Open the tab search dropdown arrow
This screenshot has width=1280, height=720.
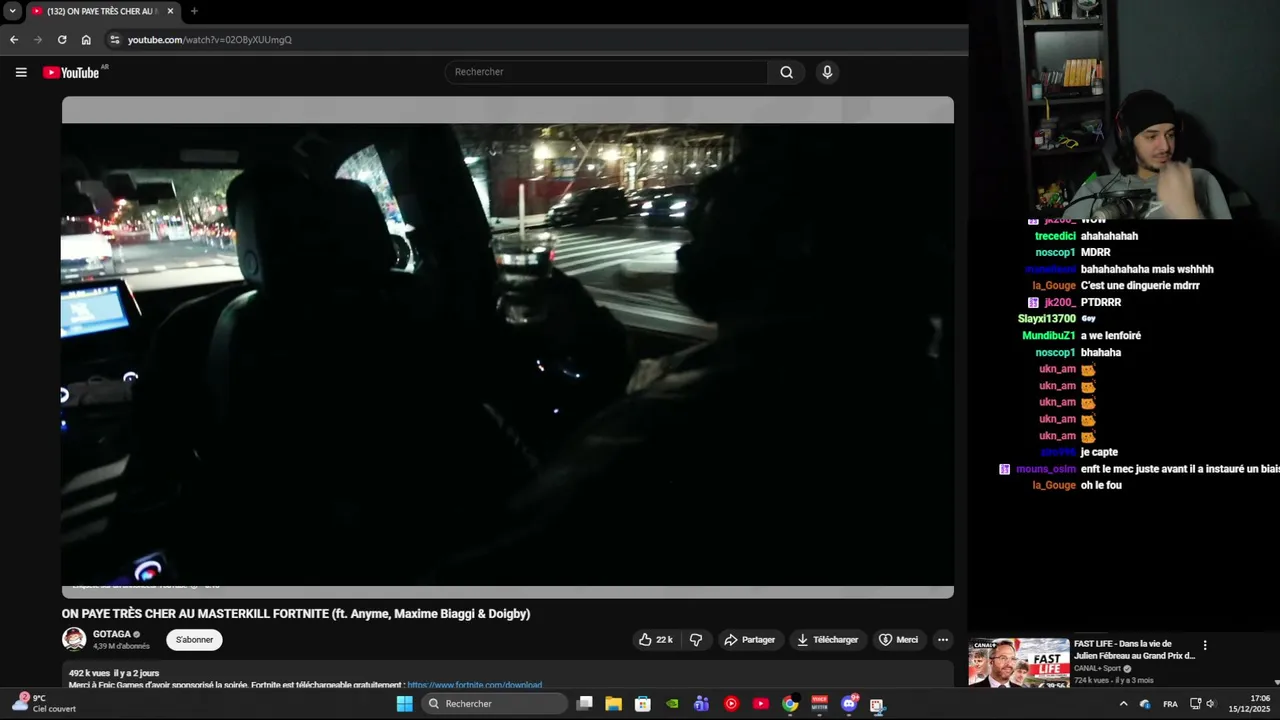coord(12,11)
